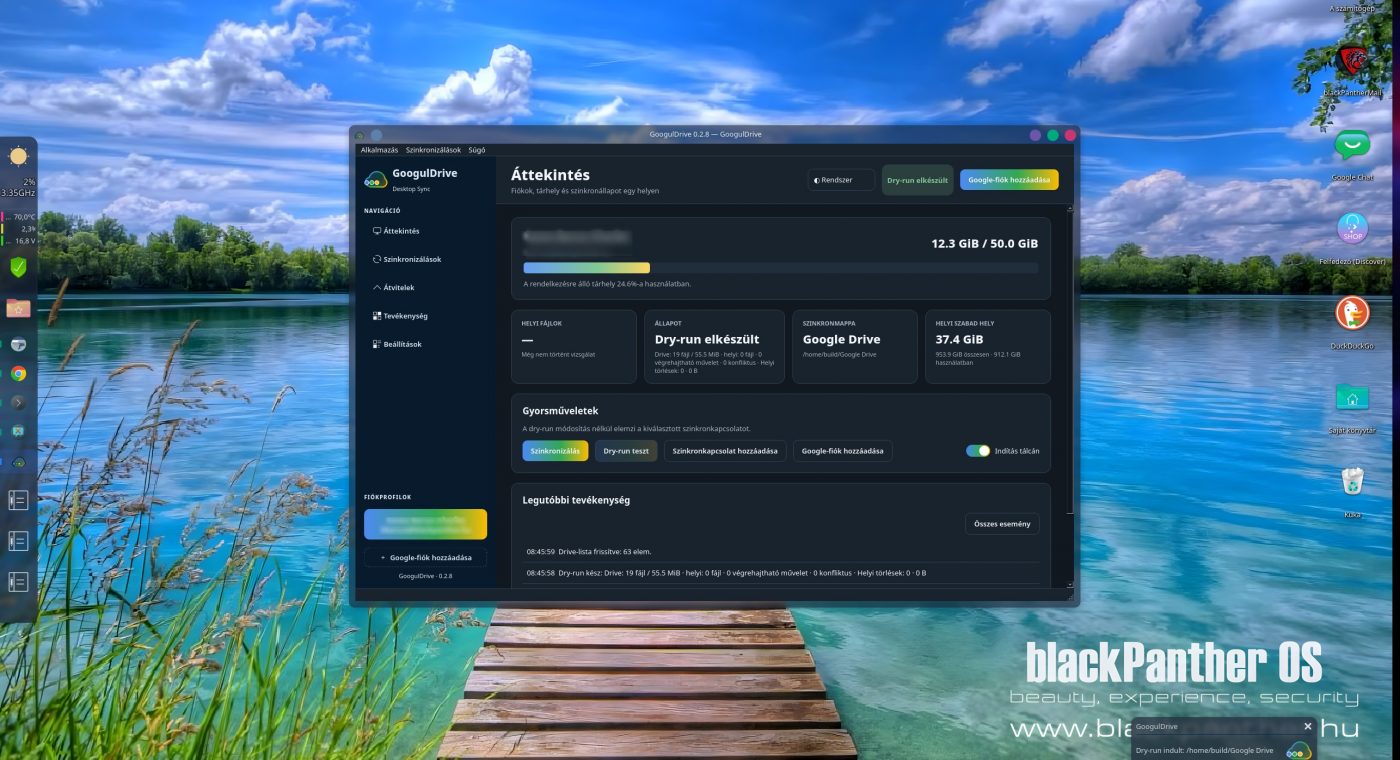Click the GoogulDrive cloud logo in sidebar

(x=376, y=179)
